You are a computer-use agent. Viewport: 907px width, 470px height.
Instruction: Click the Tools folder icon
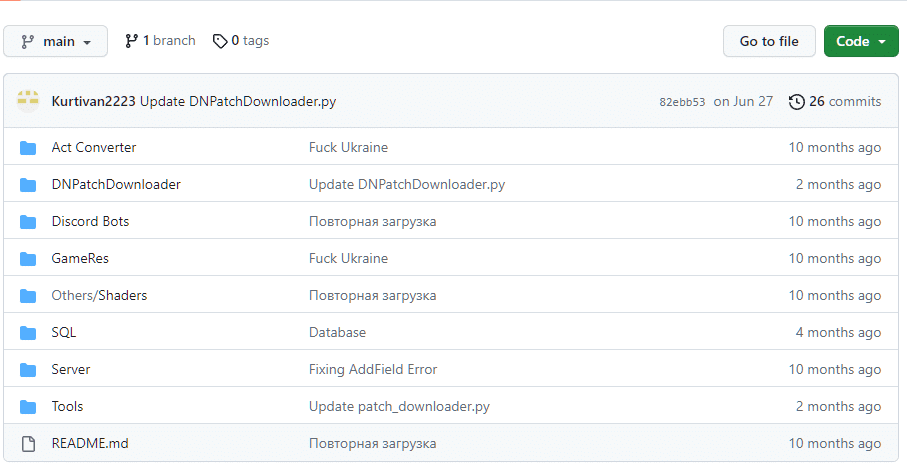(x=28, y=407)
